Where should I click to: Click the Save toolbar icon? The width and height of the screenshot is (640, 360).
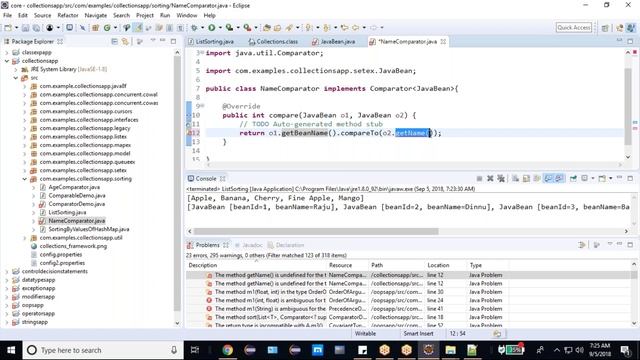click(25, 28)
